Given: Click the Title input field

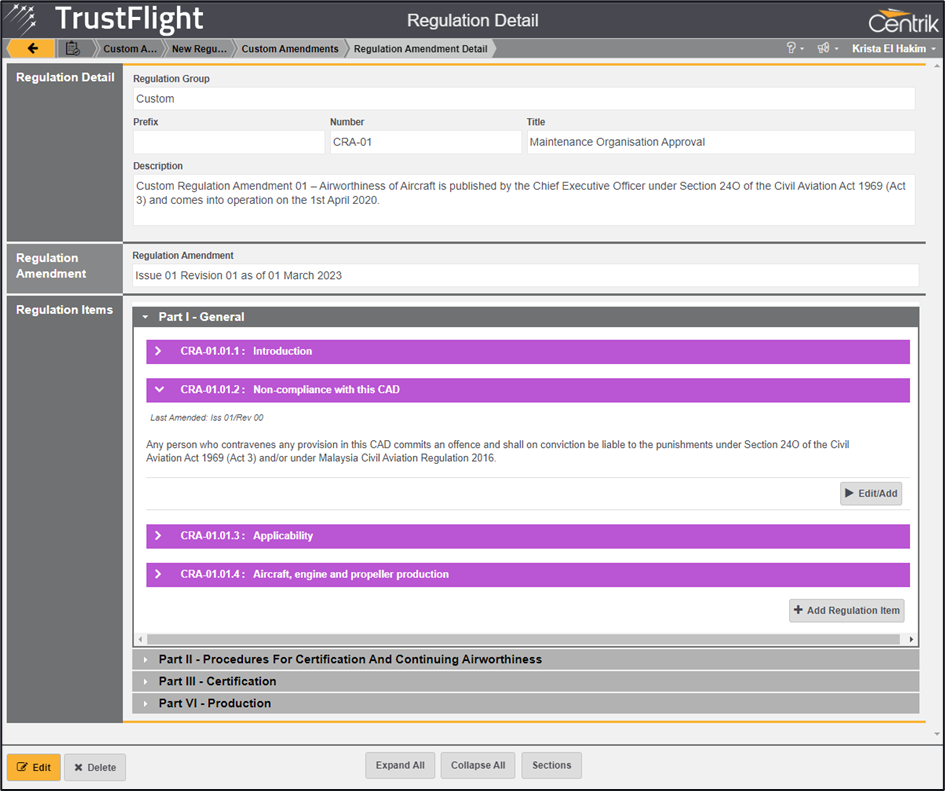Looking at the screenshot, I should click(720, 142).
